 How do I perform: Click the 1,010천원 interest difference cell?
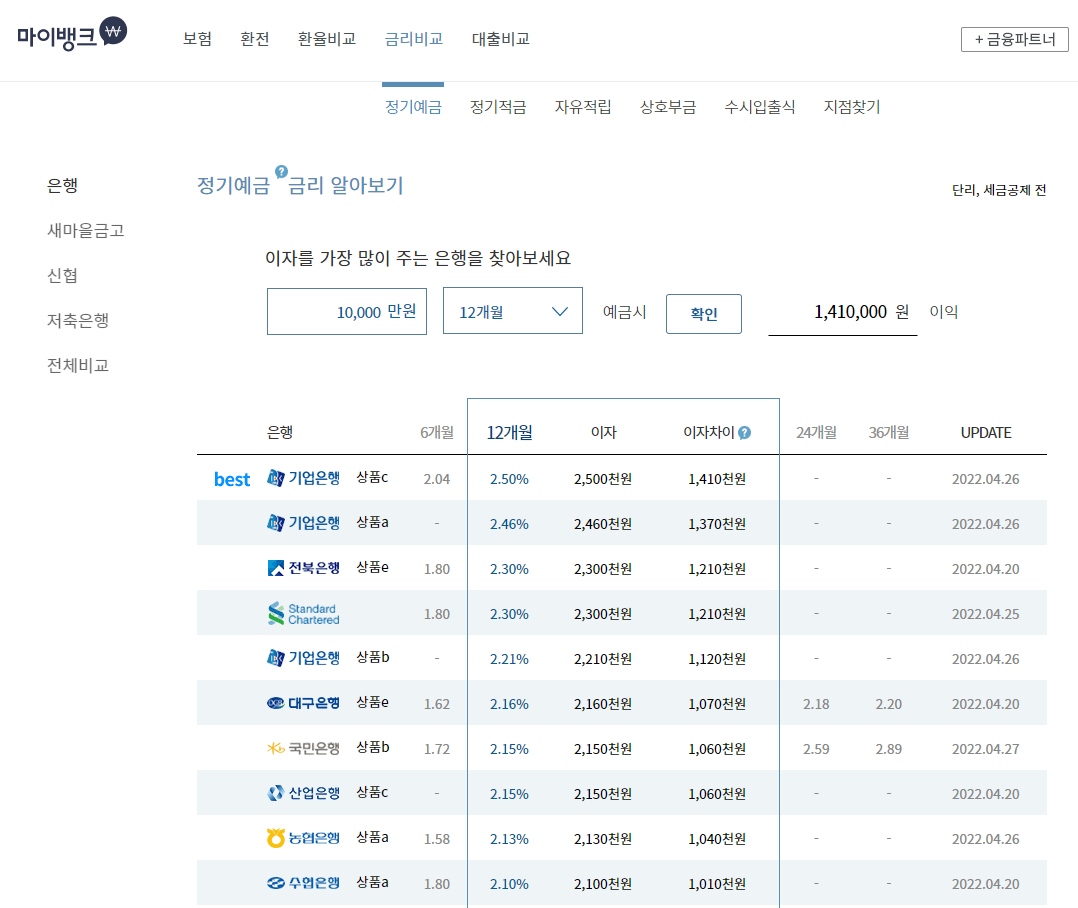point(717,884)
